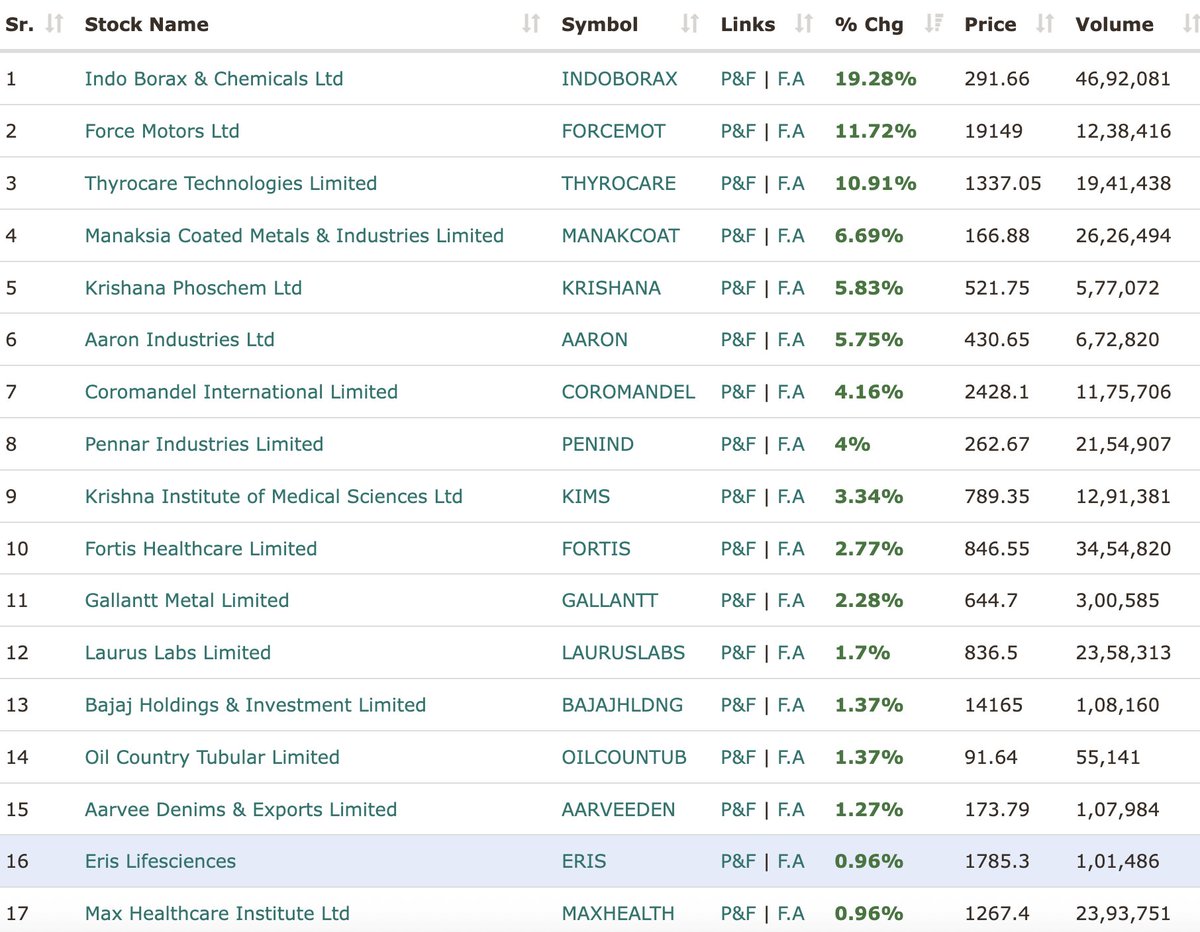Click MANAKCOAT symbol link
1200x932 pixels.
point(620,235)
